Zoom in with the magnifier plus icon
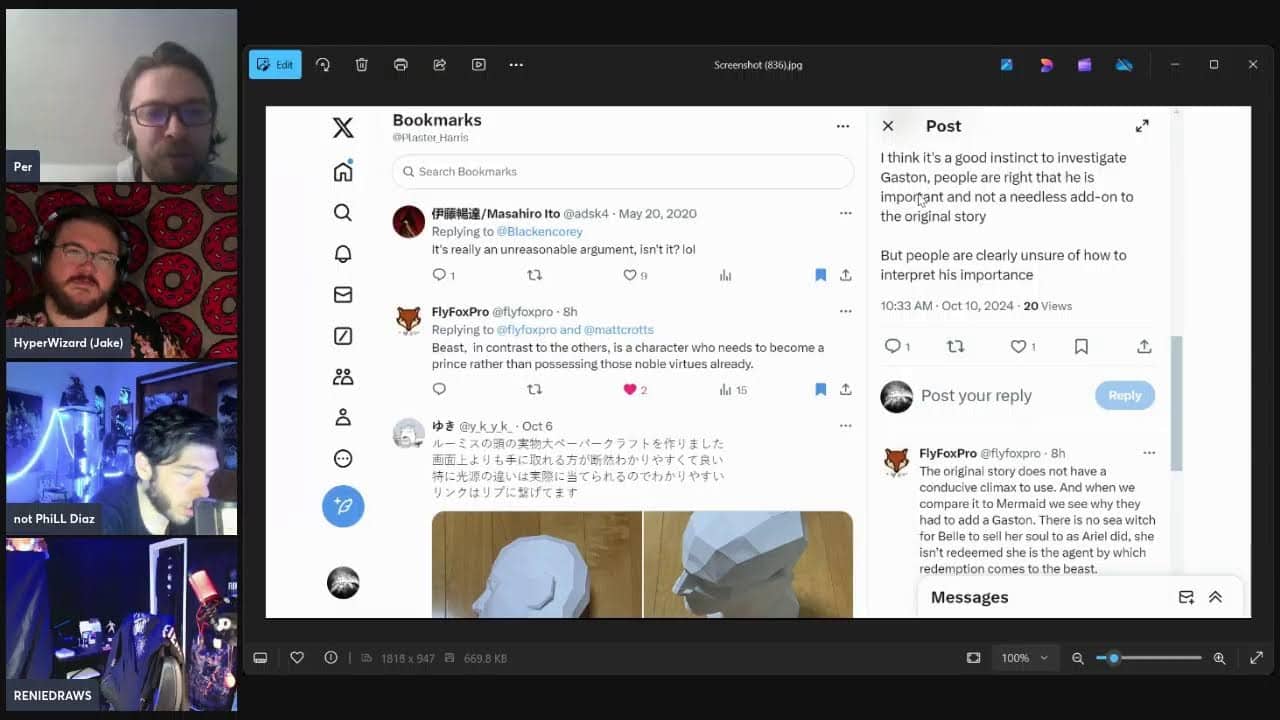This screenshot has height=720, width=1280. click(1219, 658)
